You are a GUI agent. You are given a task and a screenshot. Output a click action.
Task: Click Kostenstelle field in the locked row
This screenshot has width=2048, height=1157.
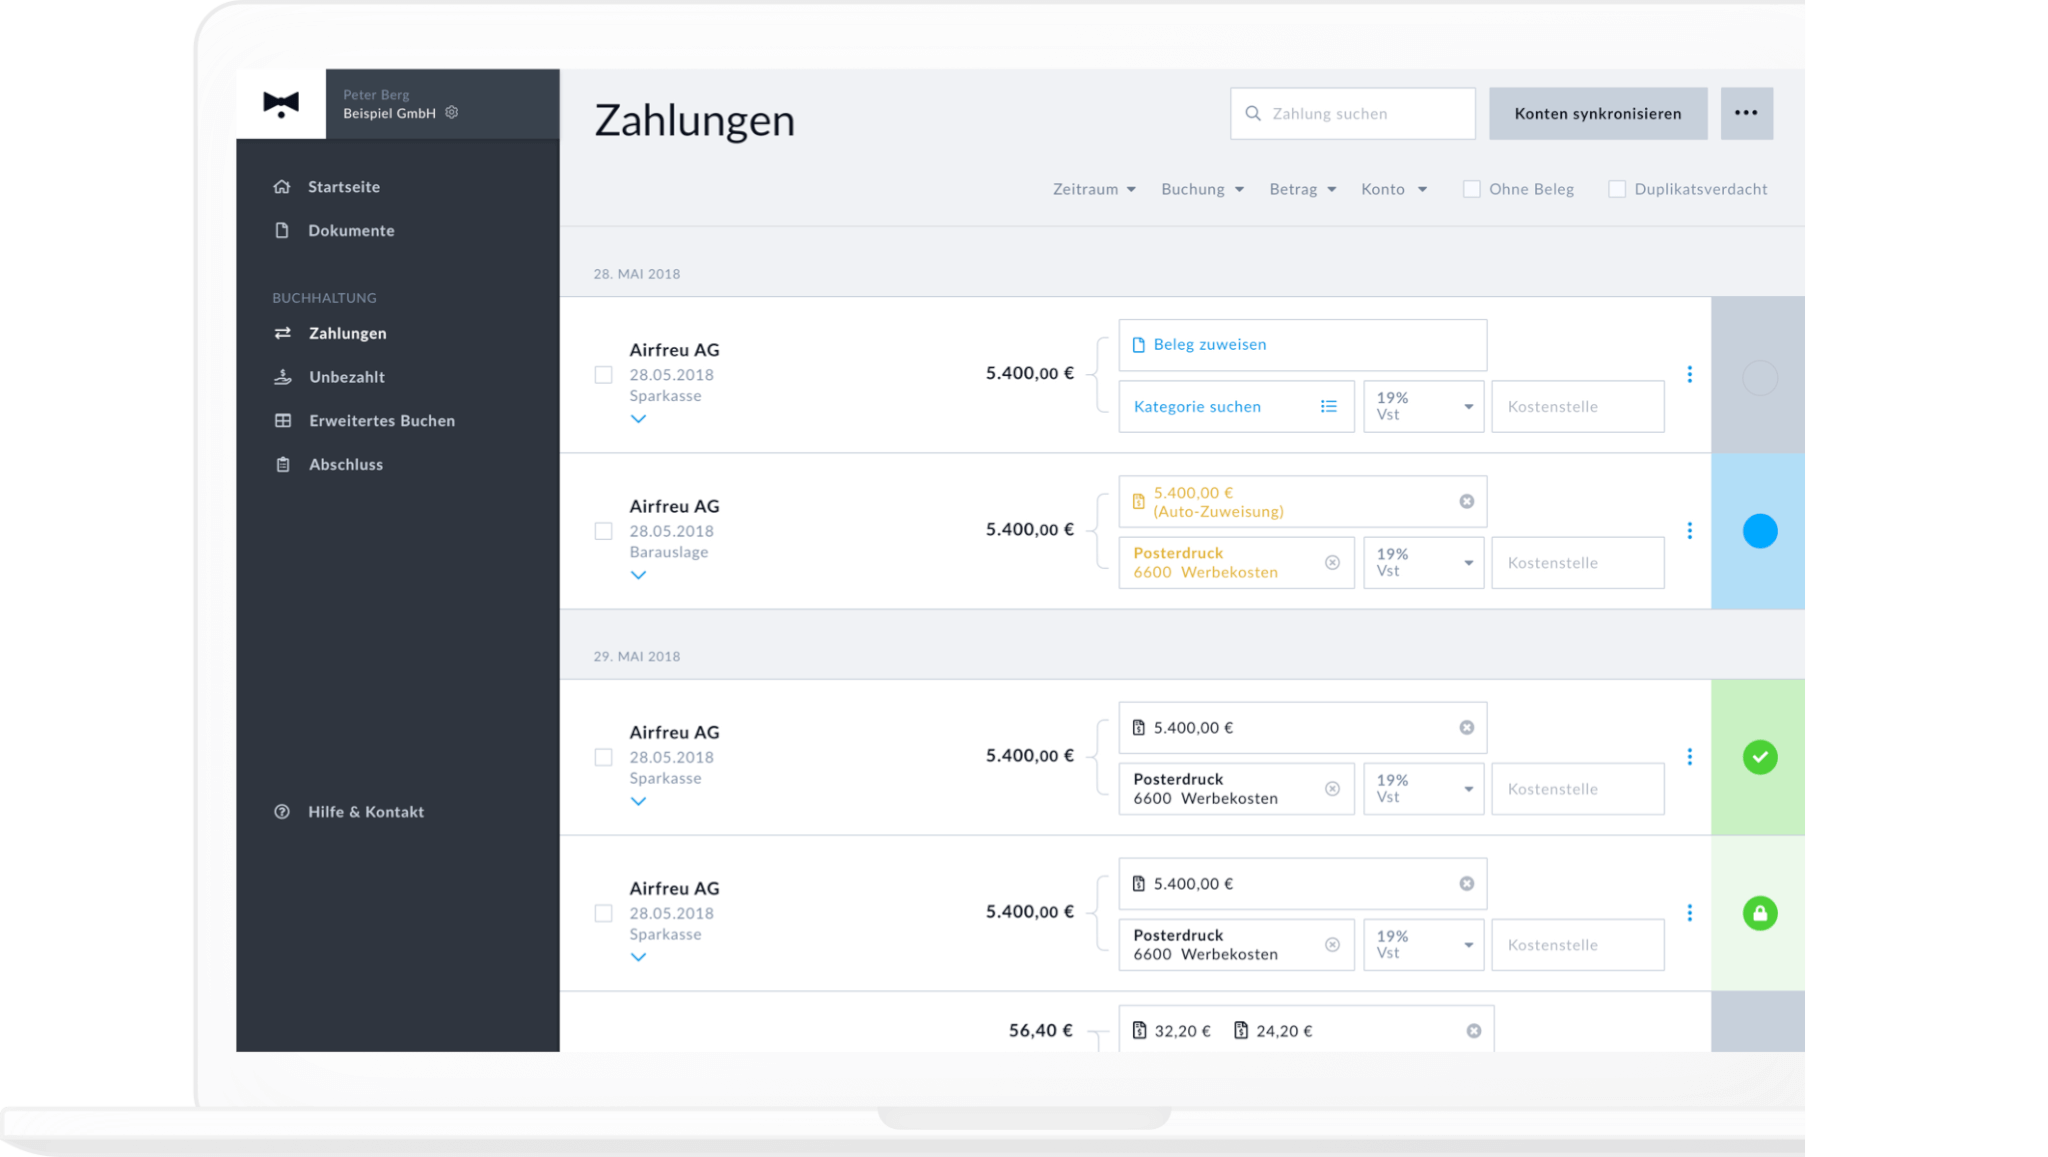tap(1577, 944)
